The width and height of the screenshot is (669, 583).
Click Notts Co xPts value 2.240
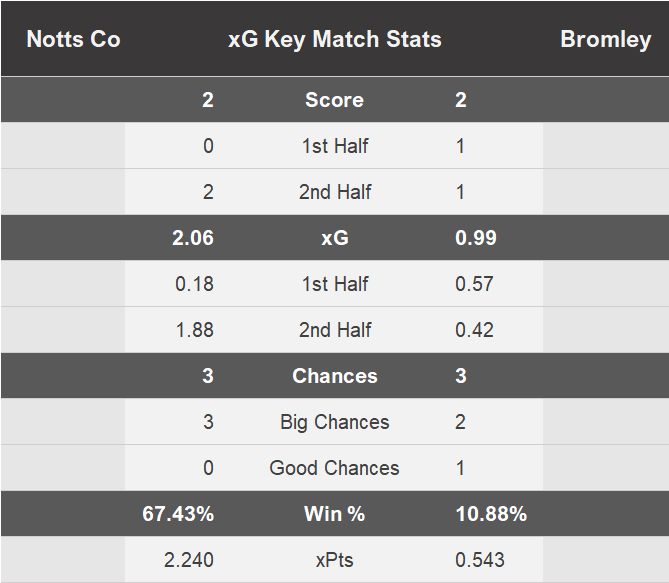pyautogui.click(x=188, y=560)
